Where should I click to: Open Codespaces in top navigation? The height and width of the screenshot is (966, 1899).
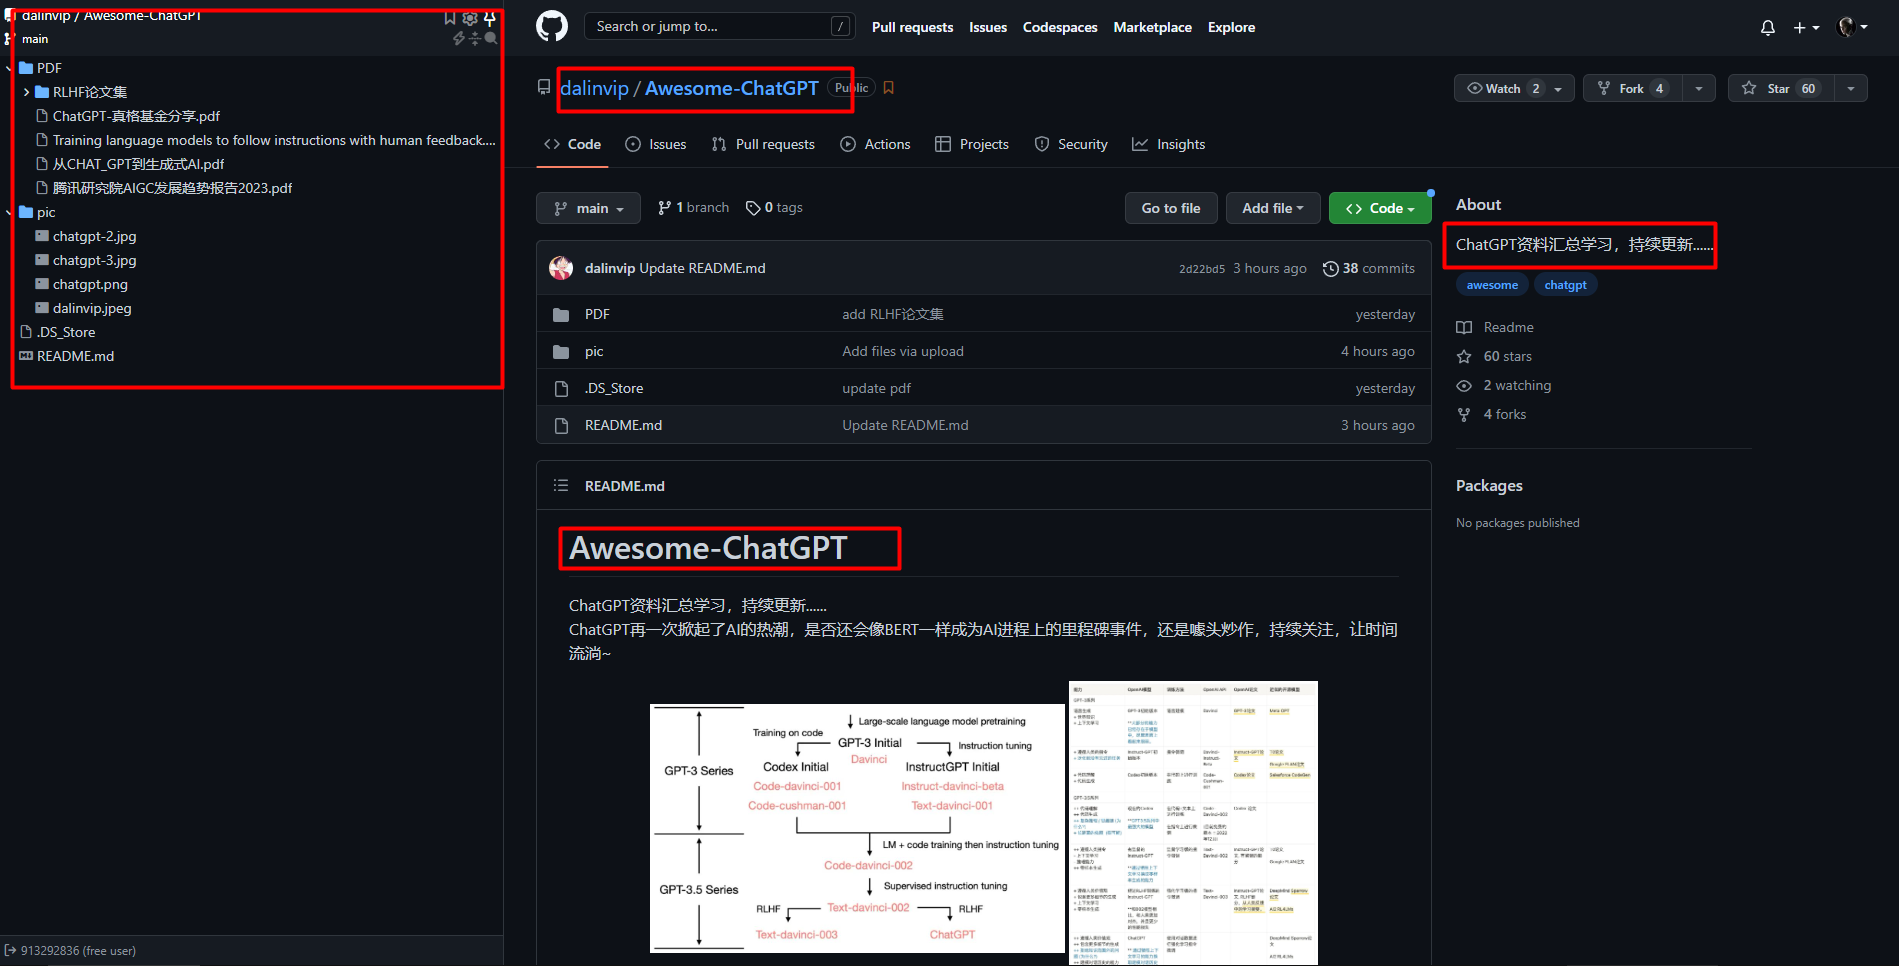click(x=1060, y=27)
